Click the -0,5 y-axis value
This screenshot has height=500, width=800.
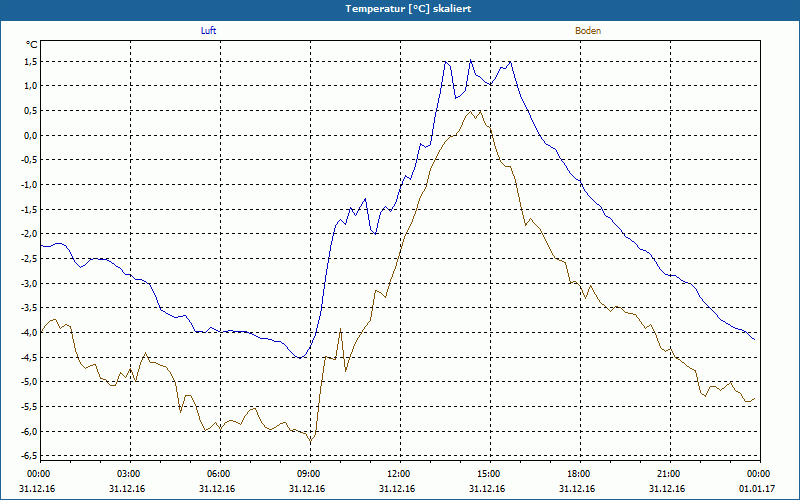[30, 160]
